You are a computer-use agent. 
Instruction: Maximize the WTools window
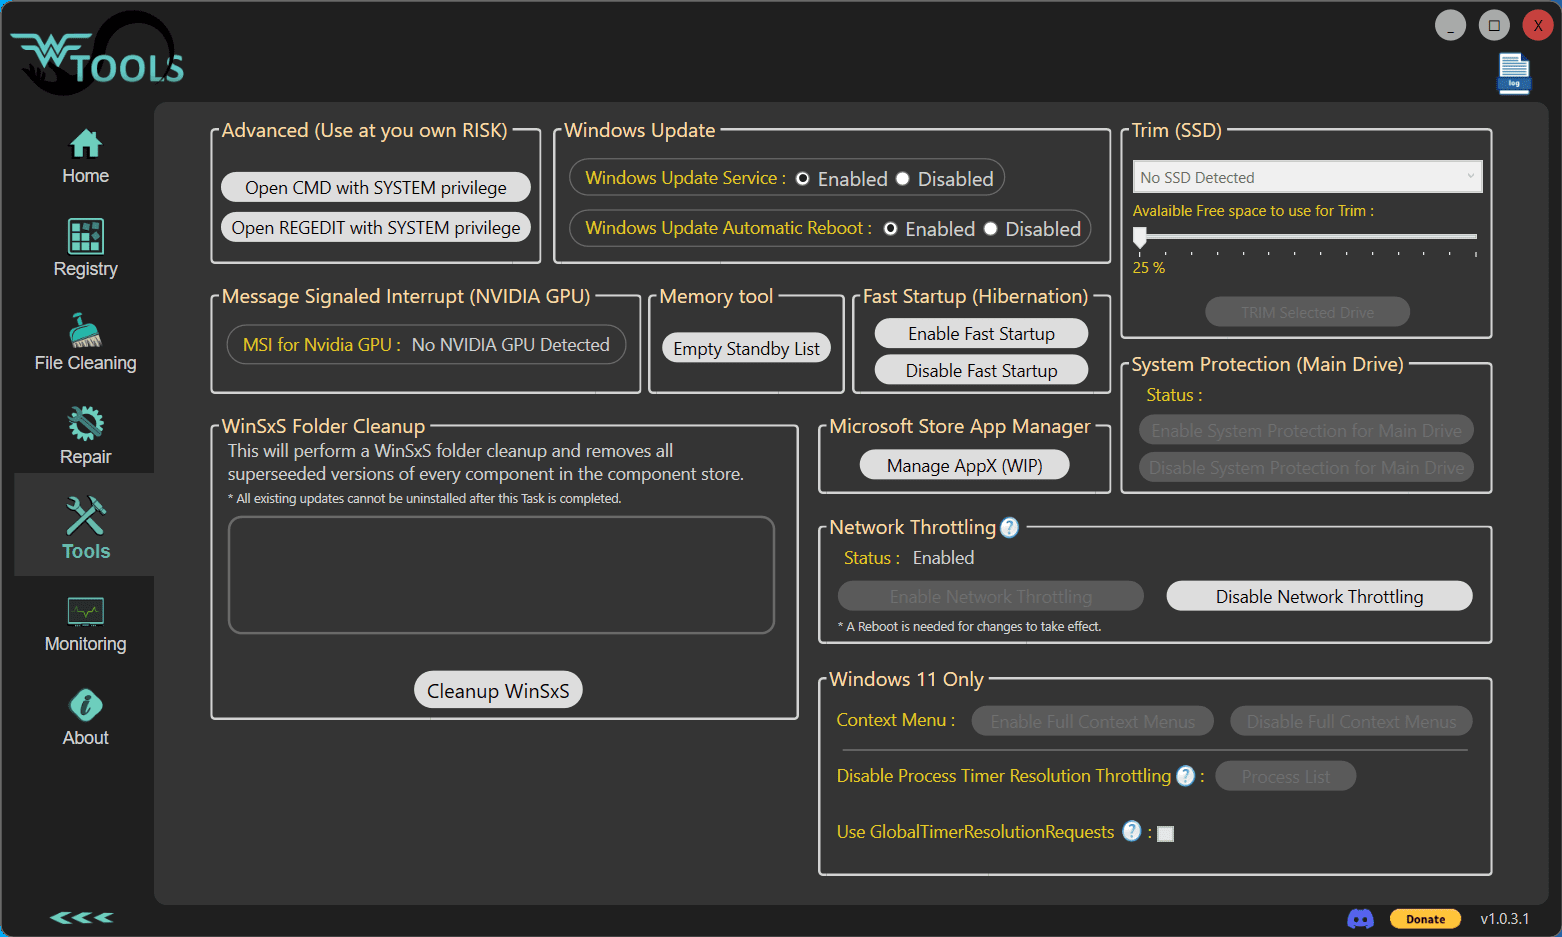(x=1494, y=25)
